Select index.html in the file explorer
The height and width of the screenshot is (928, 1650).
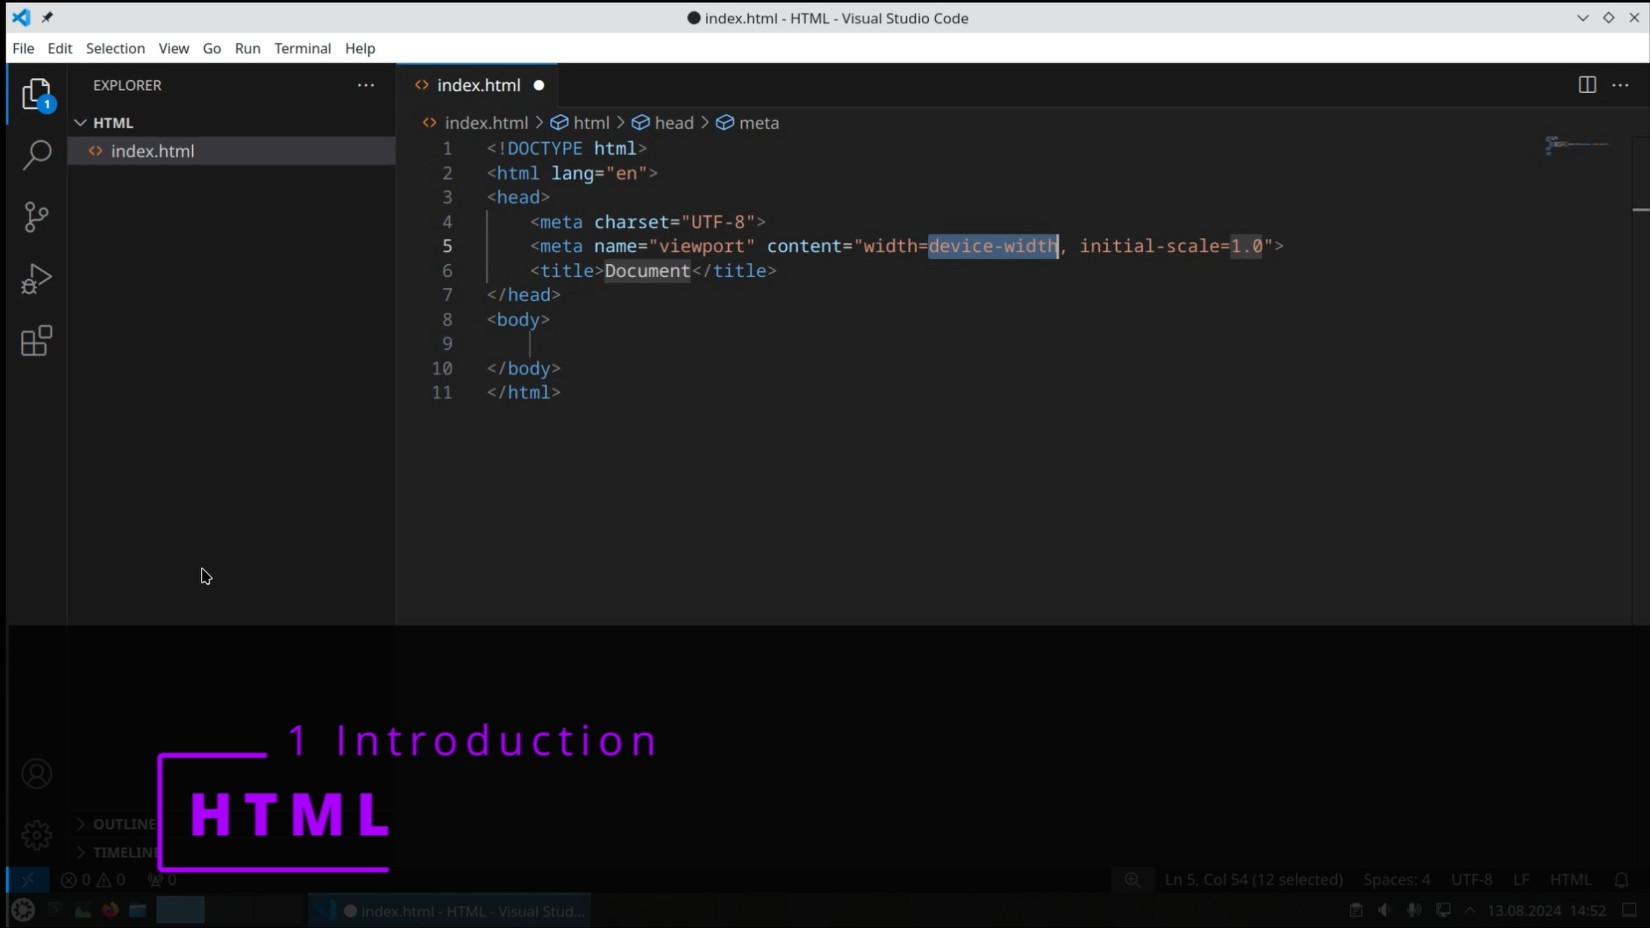[x=152, y=151]
